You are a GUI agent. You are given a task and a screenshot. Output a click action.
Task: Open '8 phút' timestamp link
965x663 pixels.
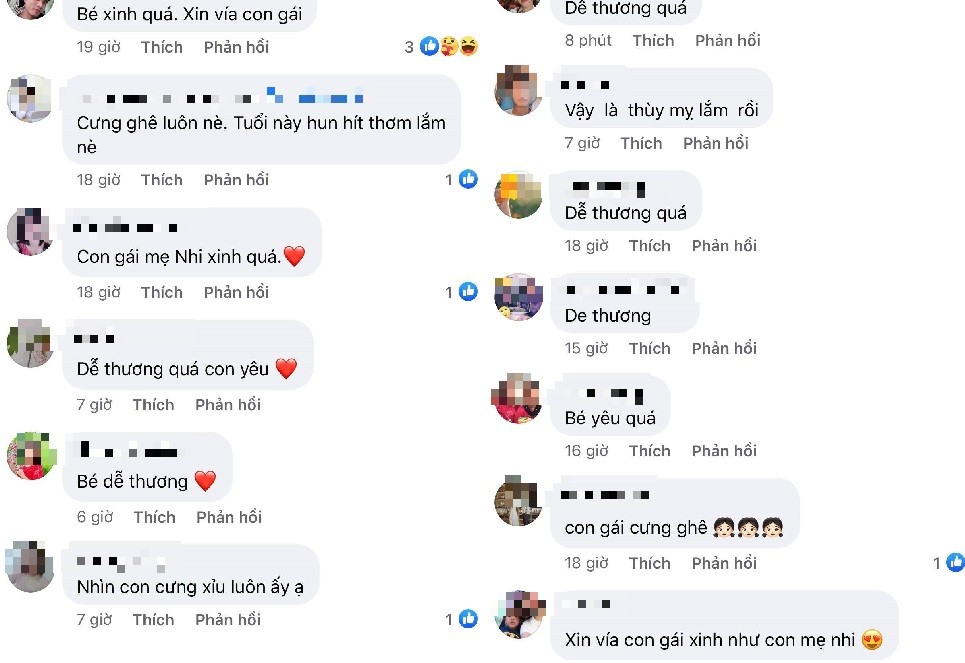point(588,40)
